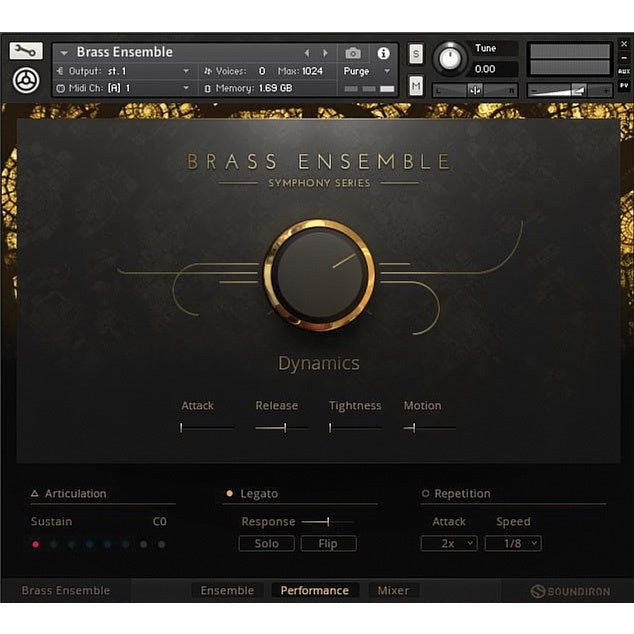Viewport: 634px width, 634px height.
Task: Click the Output speaker icon
Action: [60, 71]
